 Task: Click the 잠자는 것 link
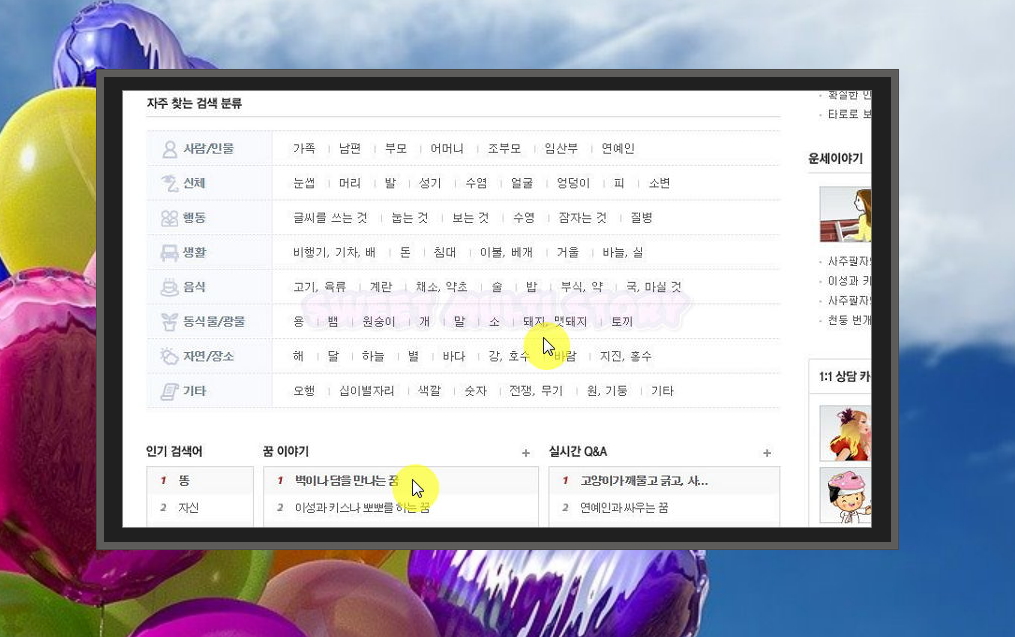(583, 218)
